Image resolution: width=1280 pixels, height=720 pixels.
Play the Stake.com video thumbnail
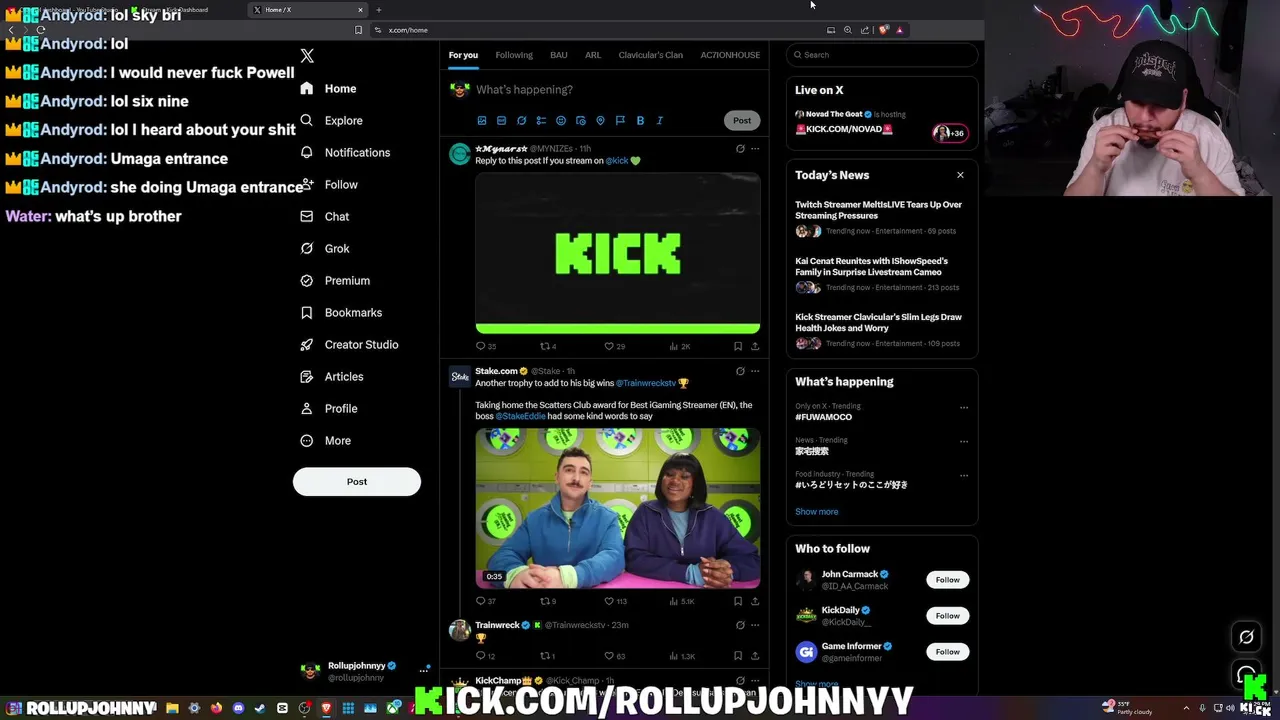[618, 508]
